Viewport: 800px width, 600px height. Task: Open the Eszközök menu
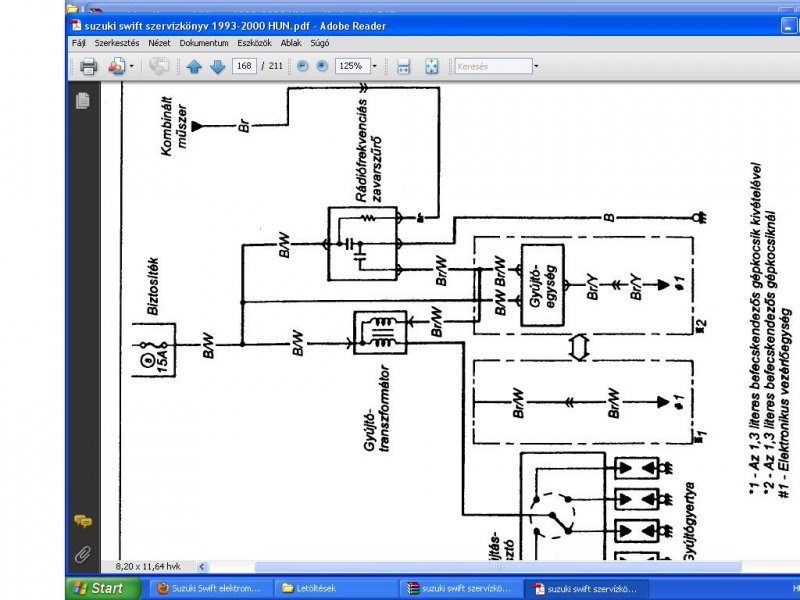tap(254, 43)
